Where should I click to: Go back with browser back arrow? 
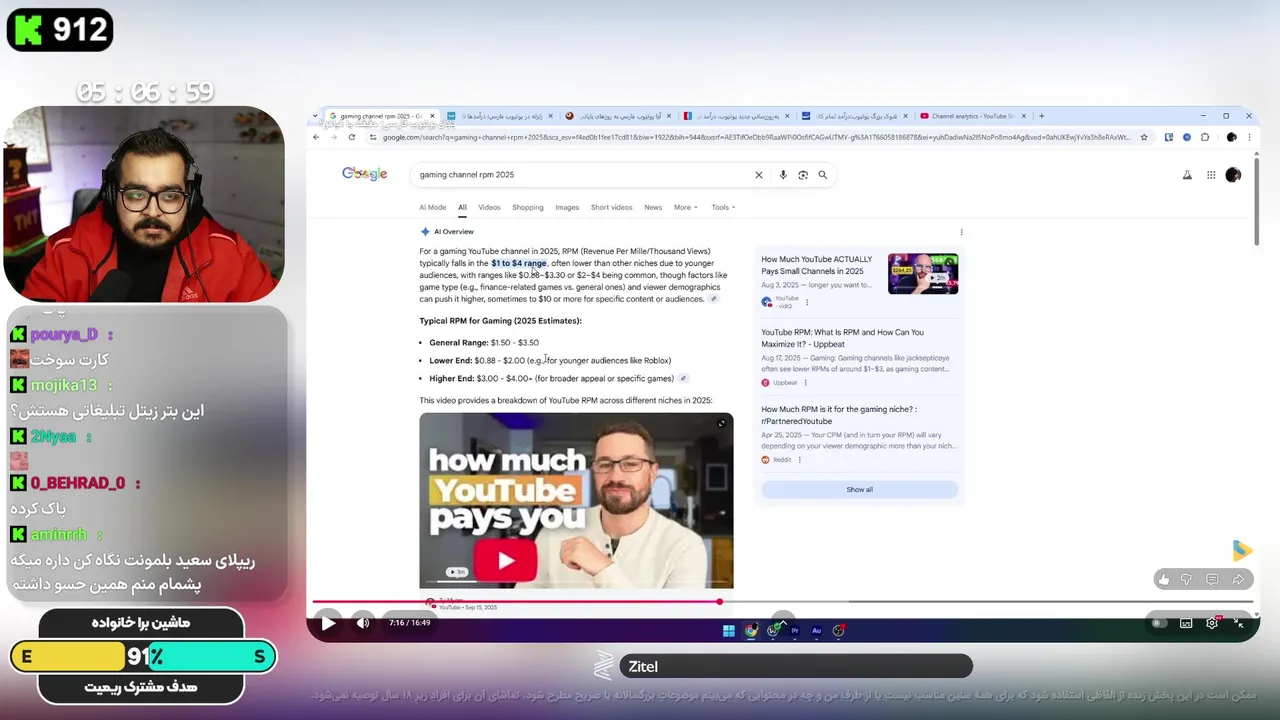[316, 137]
